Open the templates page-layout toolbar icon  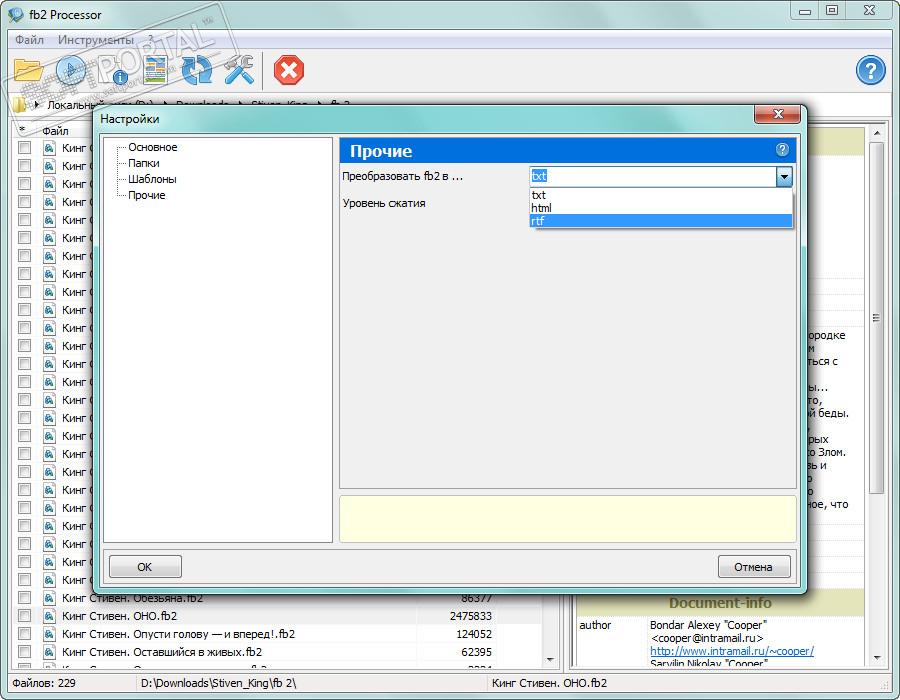pyautogui.click(x=155, y=70)
